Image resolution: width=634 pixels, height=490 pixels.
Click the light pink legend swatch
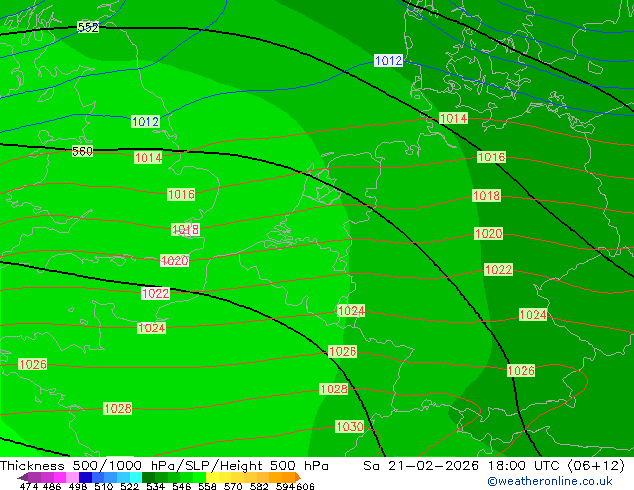72,477
